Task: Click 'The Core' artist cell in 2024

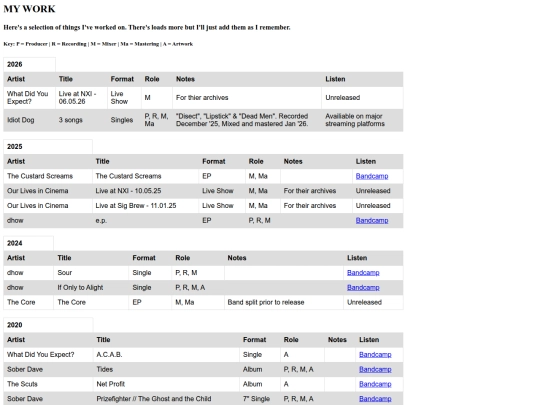Action: click(x=28, y=302)
